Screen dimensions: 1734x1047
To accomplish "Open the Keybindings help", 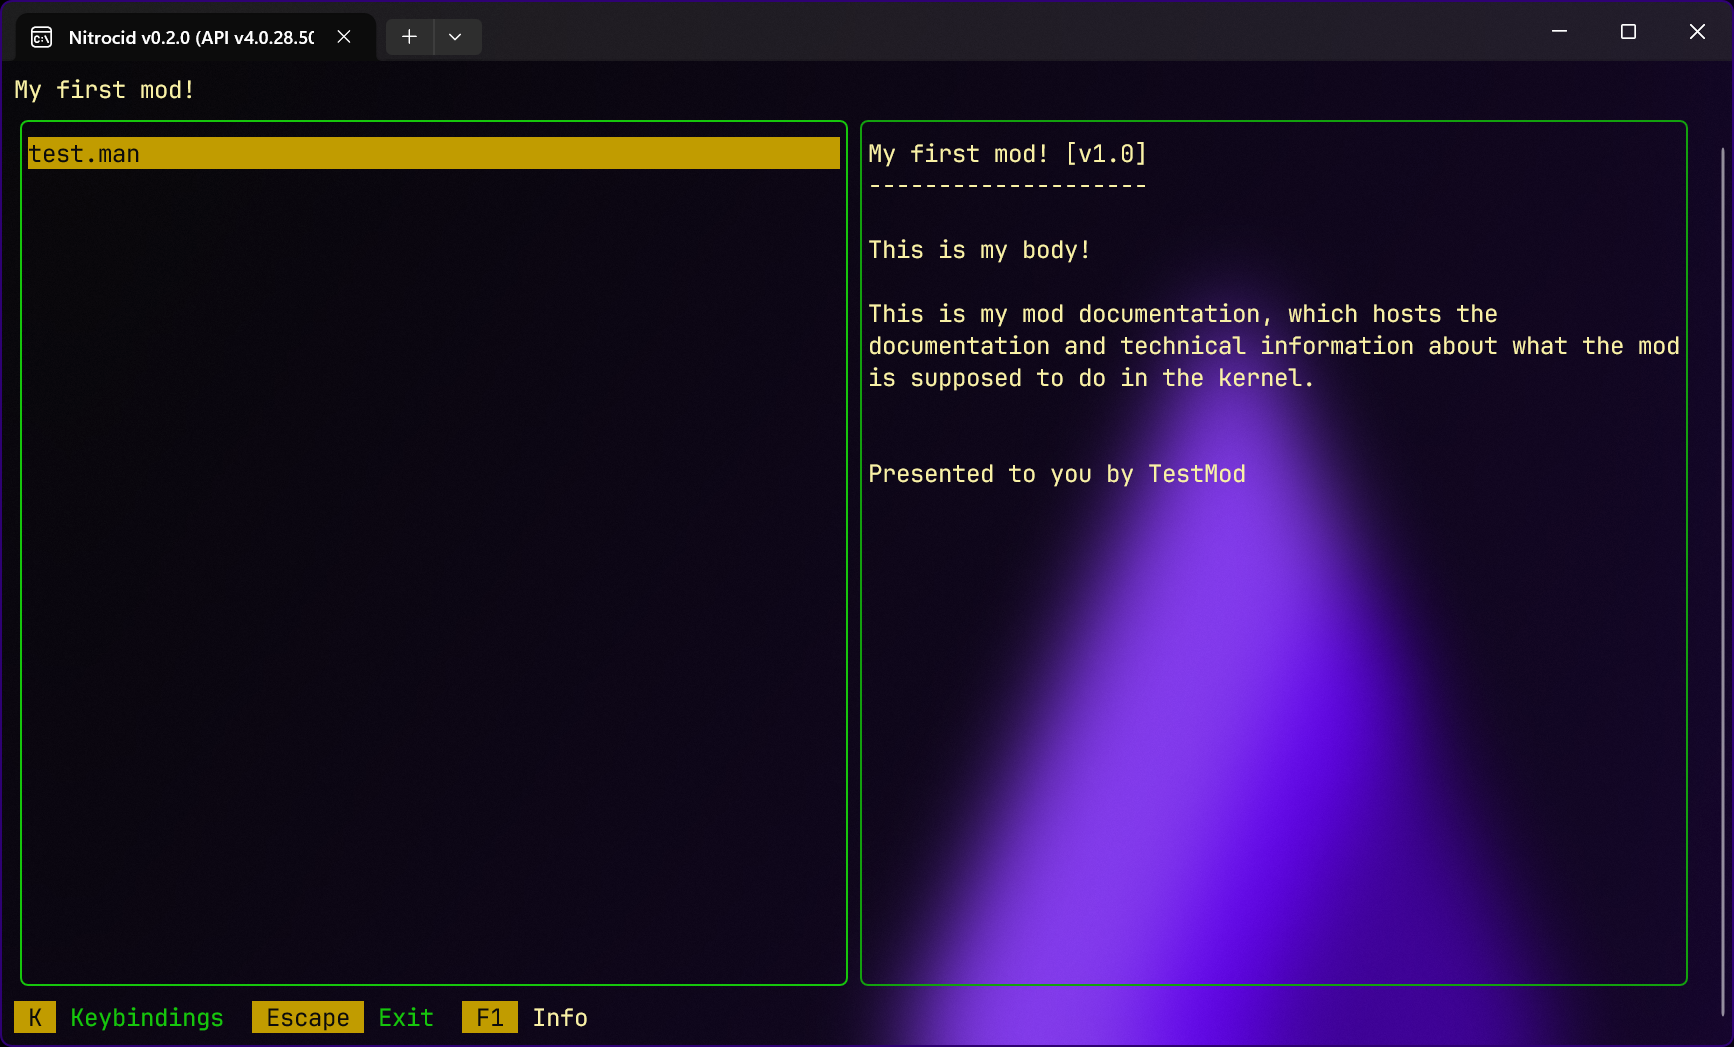I will (x=147, y=1018).
